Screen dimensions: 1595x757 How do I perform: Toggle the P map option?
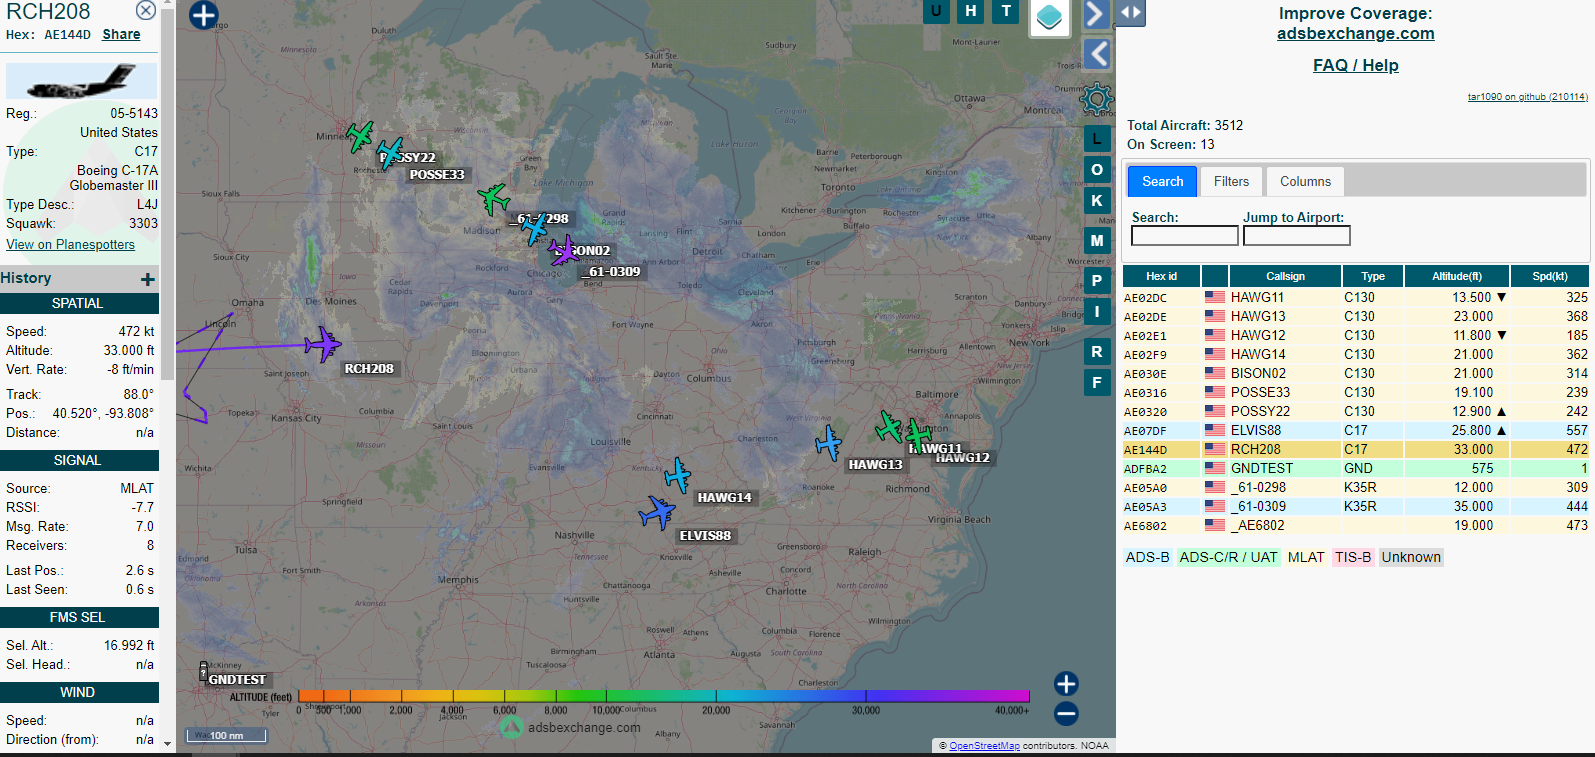tap(1097, 281)
